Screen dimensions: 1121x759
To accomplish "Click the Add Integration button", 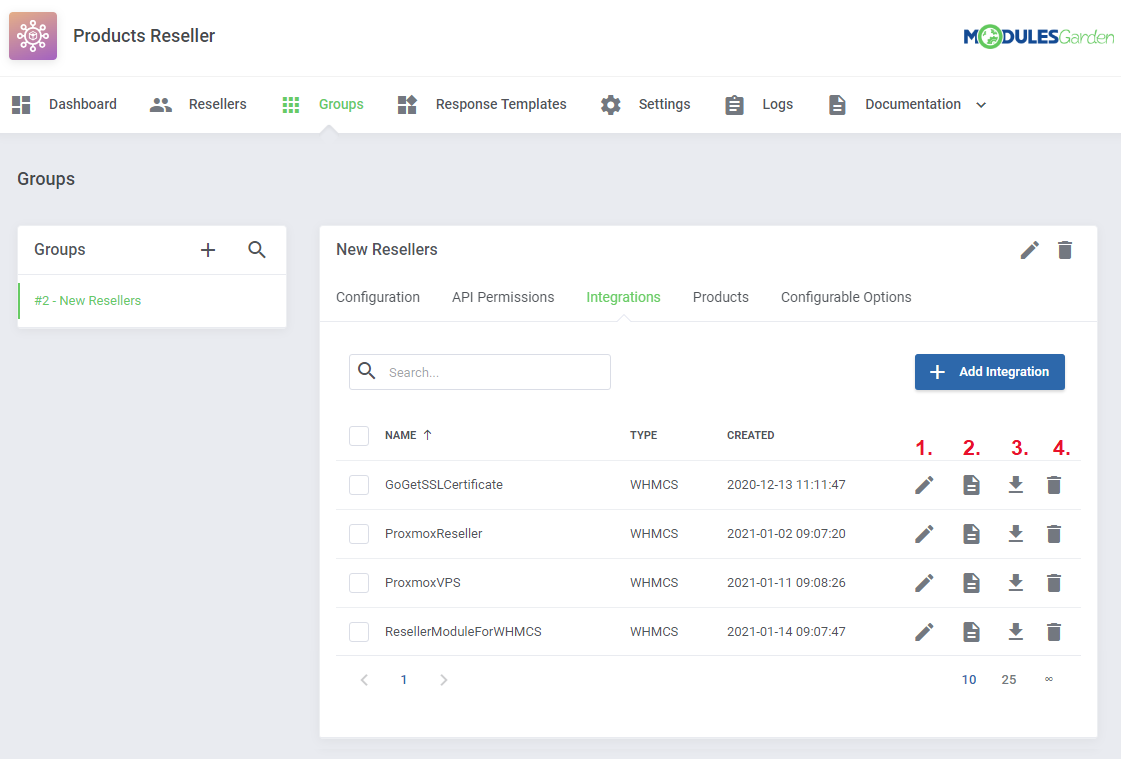I will point(989,372).
